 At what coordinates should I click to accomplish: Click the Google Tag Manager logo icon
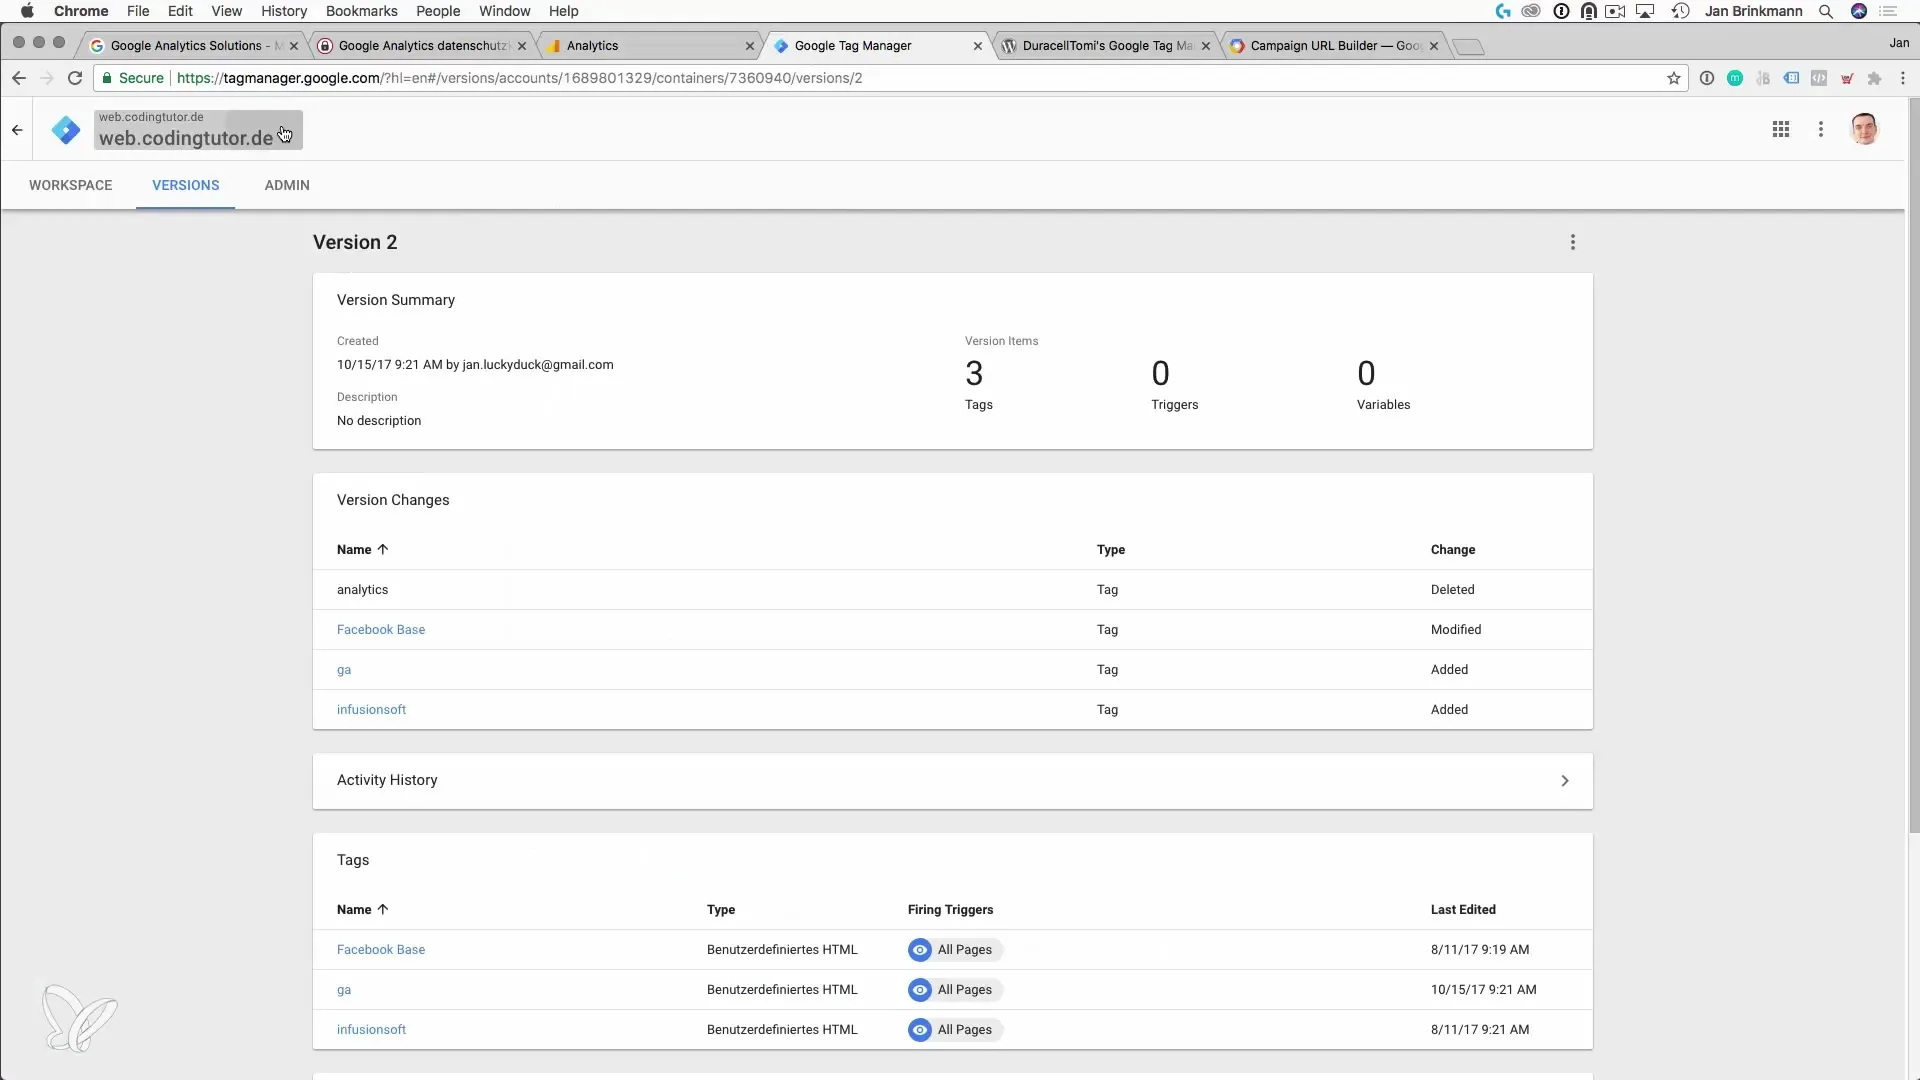[66, 130]
